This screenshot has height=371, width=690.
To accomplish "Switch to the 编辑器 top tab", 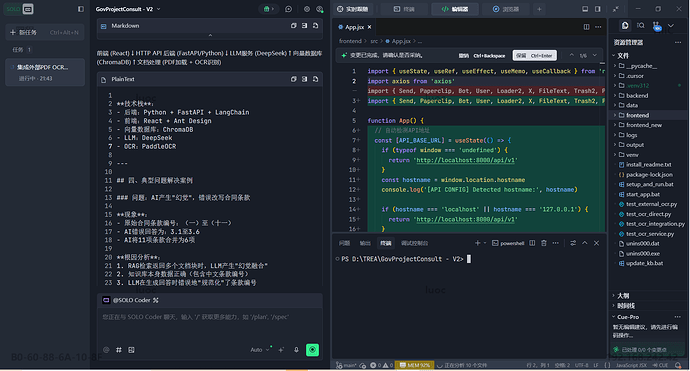I will click(455, 9).
